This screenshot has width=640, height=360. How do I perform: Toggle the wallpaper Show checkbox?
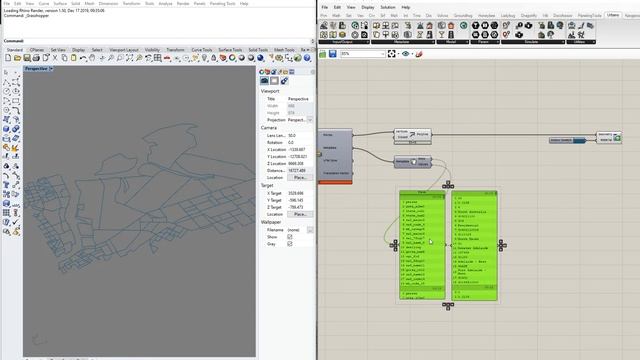point(289,237)
